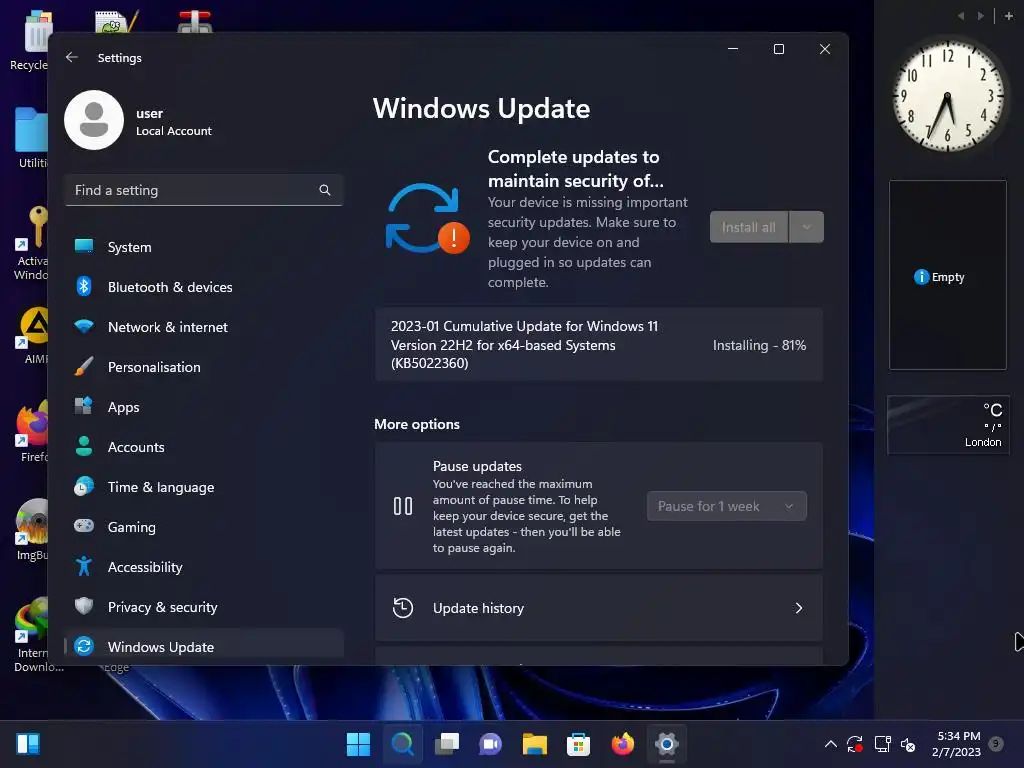Screen dimensions: 1024x768
Task: Show hidden tray icons chevron
Action: point(831,744)
